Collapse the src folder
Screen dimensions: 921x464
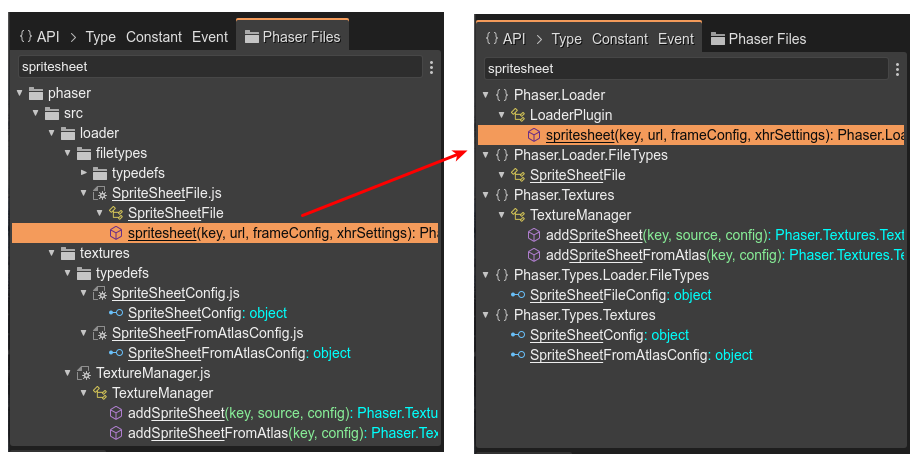[36, 113]
